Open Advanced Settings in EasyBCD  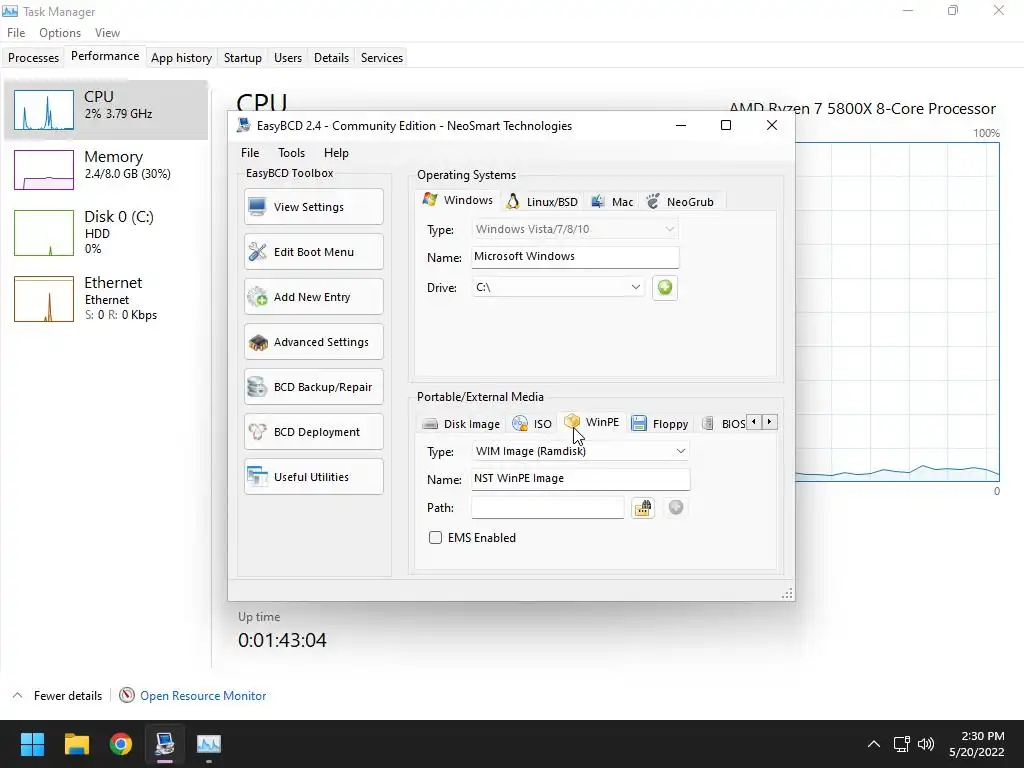click(x=313, y=342)
